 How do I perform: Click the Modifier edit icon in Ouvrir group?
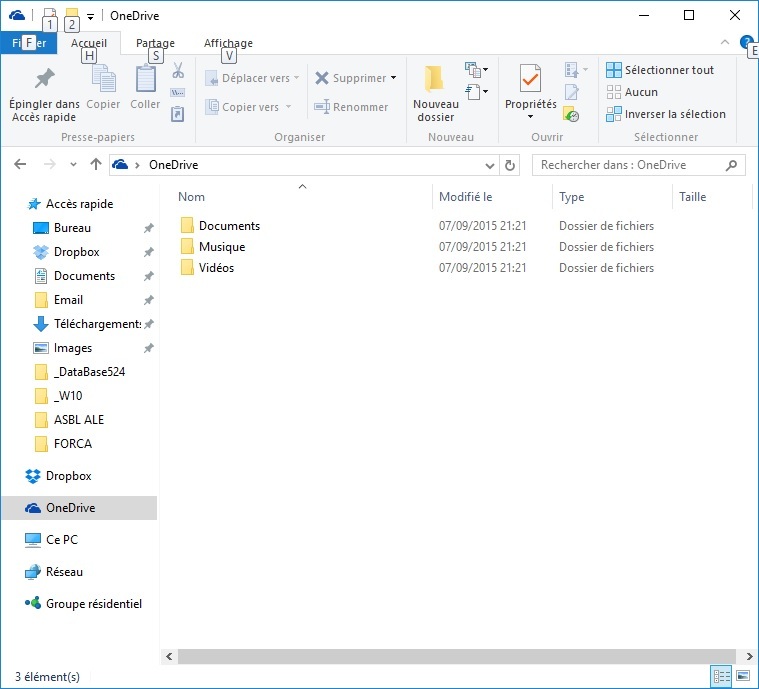point(572,92)
